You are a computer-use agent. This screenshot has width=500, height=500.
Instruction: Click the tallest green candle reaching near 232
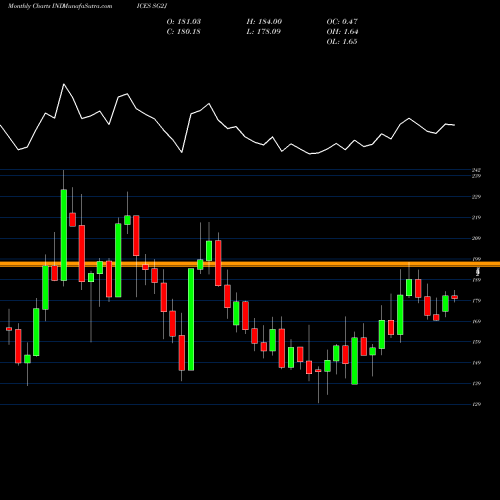[x=64, y=235]
